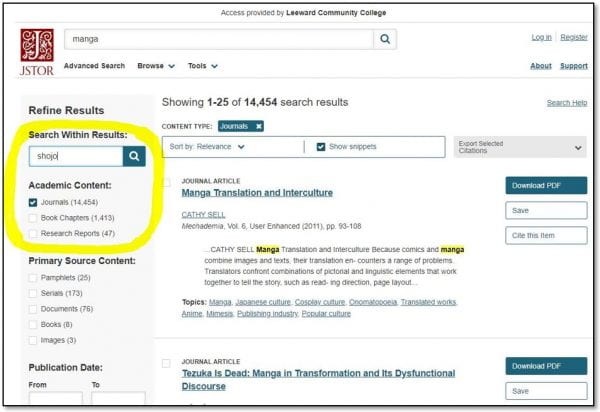Expand the Tools menu

click(202, 66)
